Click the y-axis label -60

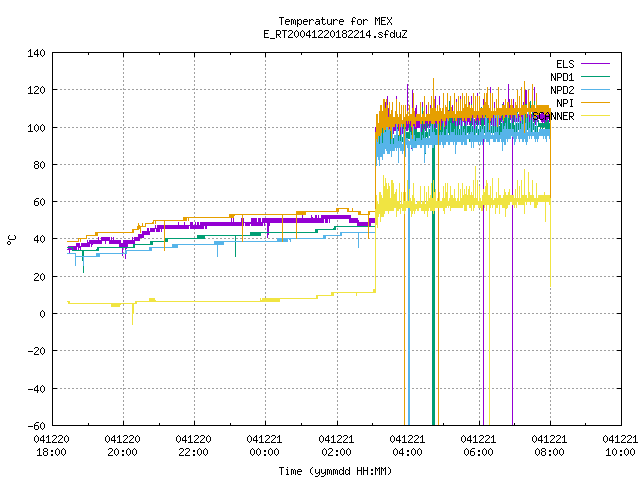(36, 426)
